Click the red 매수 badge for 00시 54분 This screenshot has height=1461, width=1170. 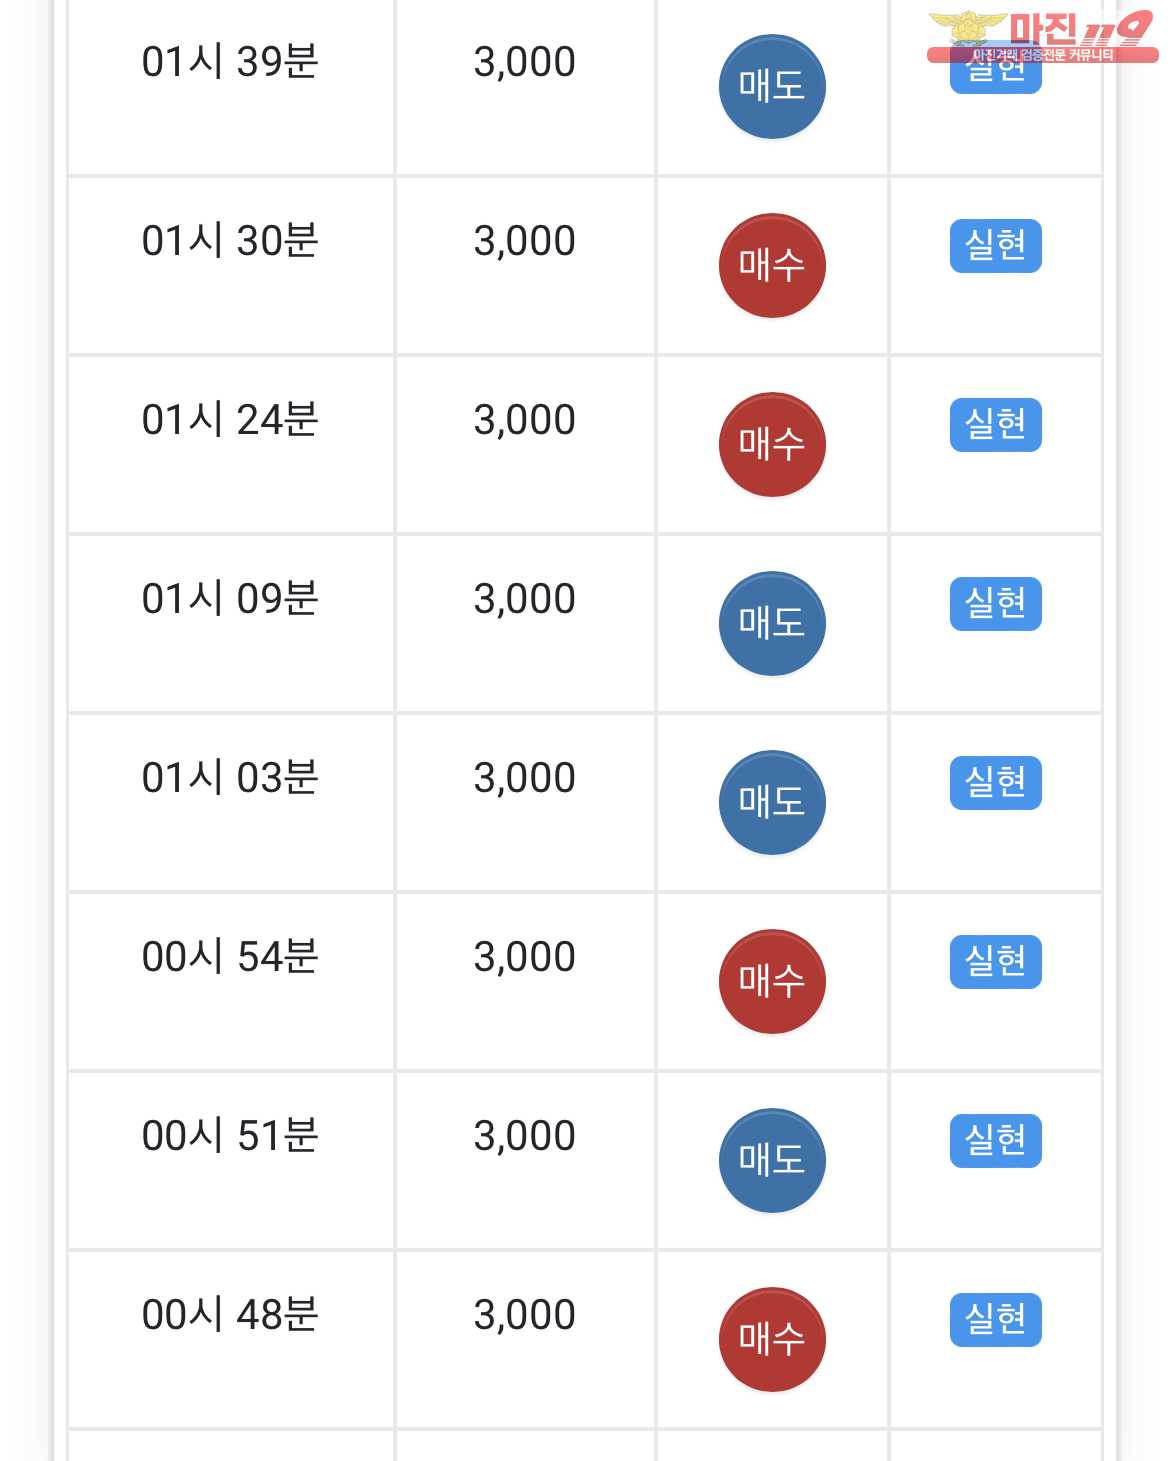[772, 982]
